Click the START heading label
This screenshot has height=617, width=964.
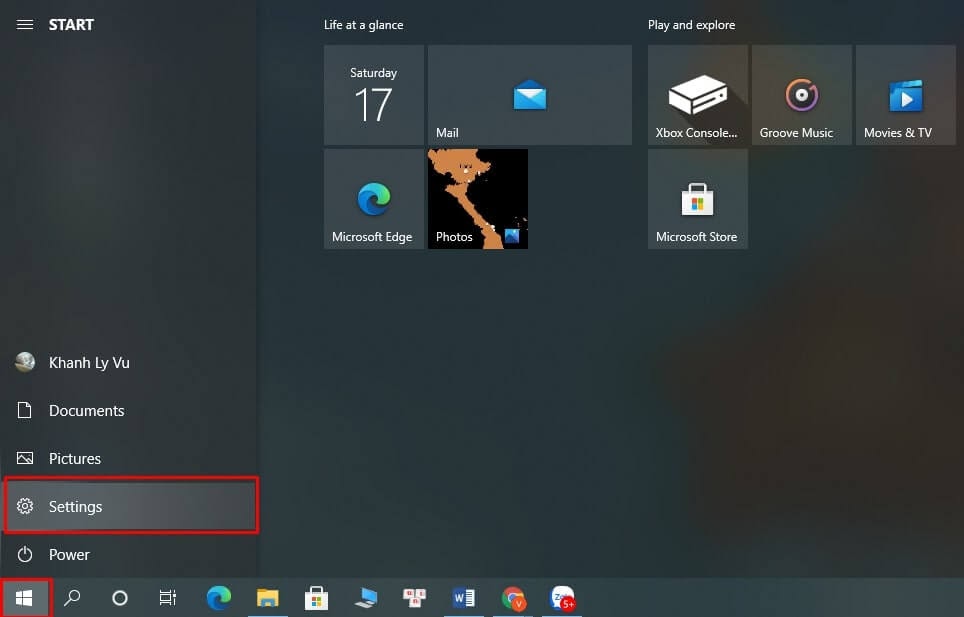[71, 25]
